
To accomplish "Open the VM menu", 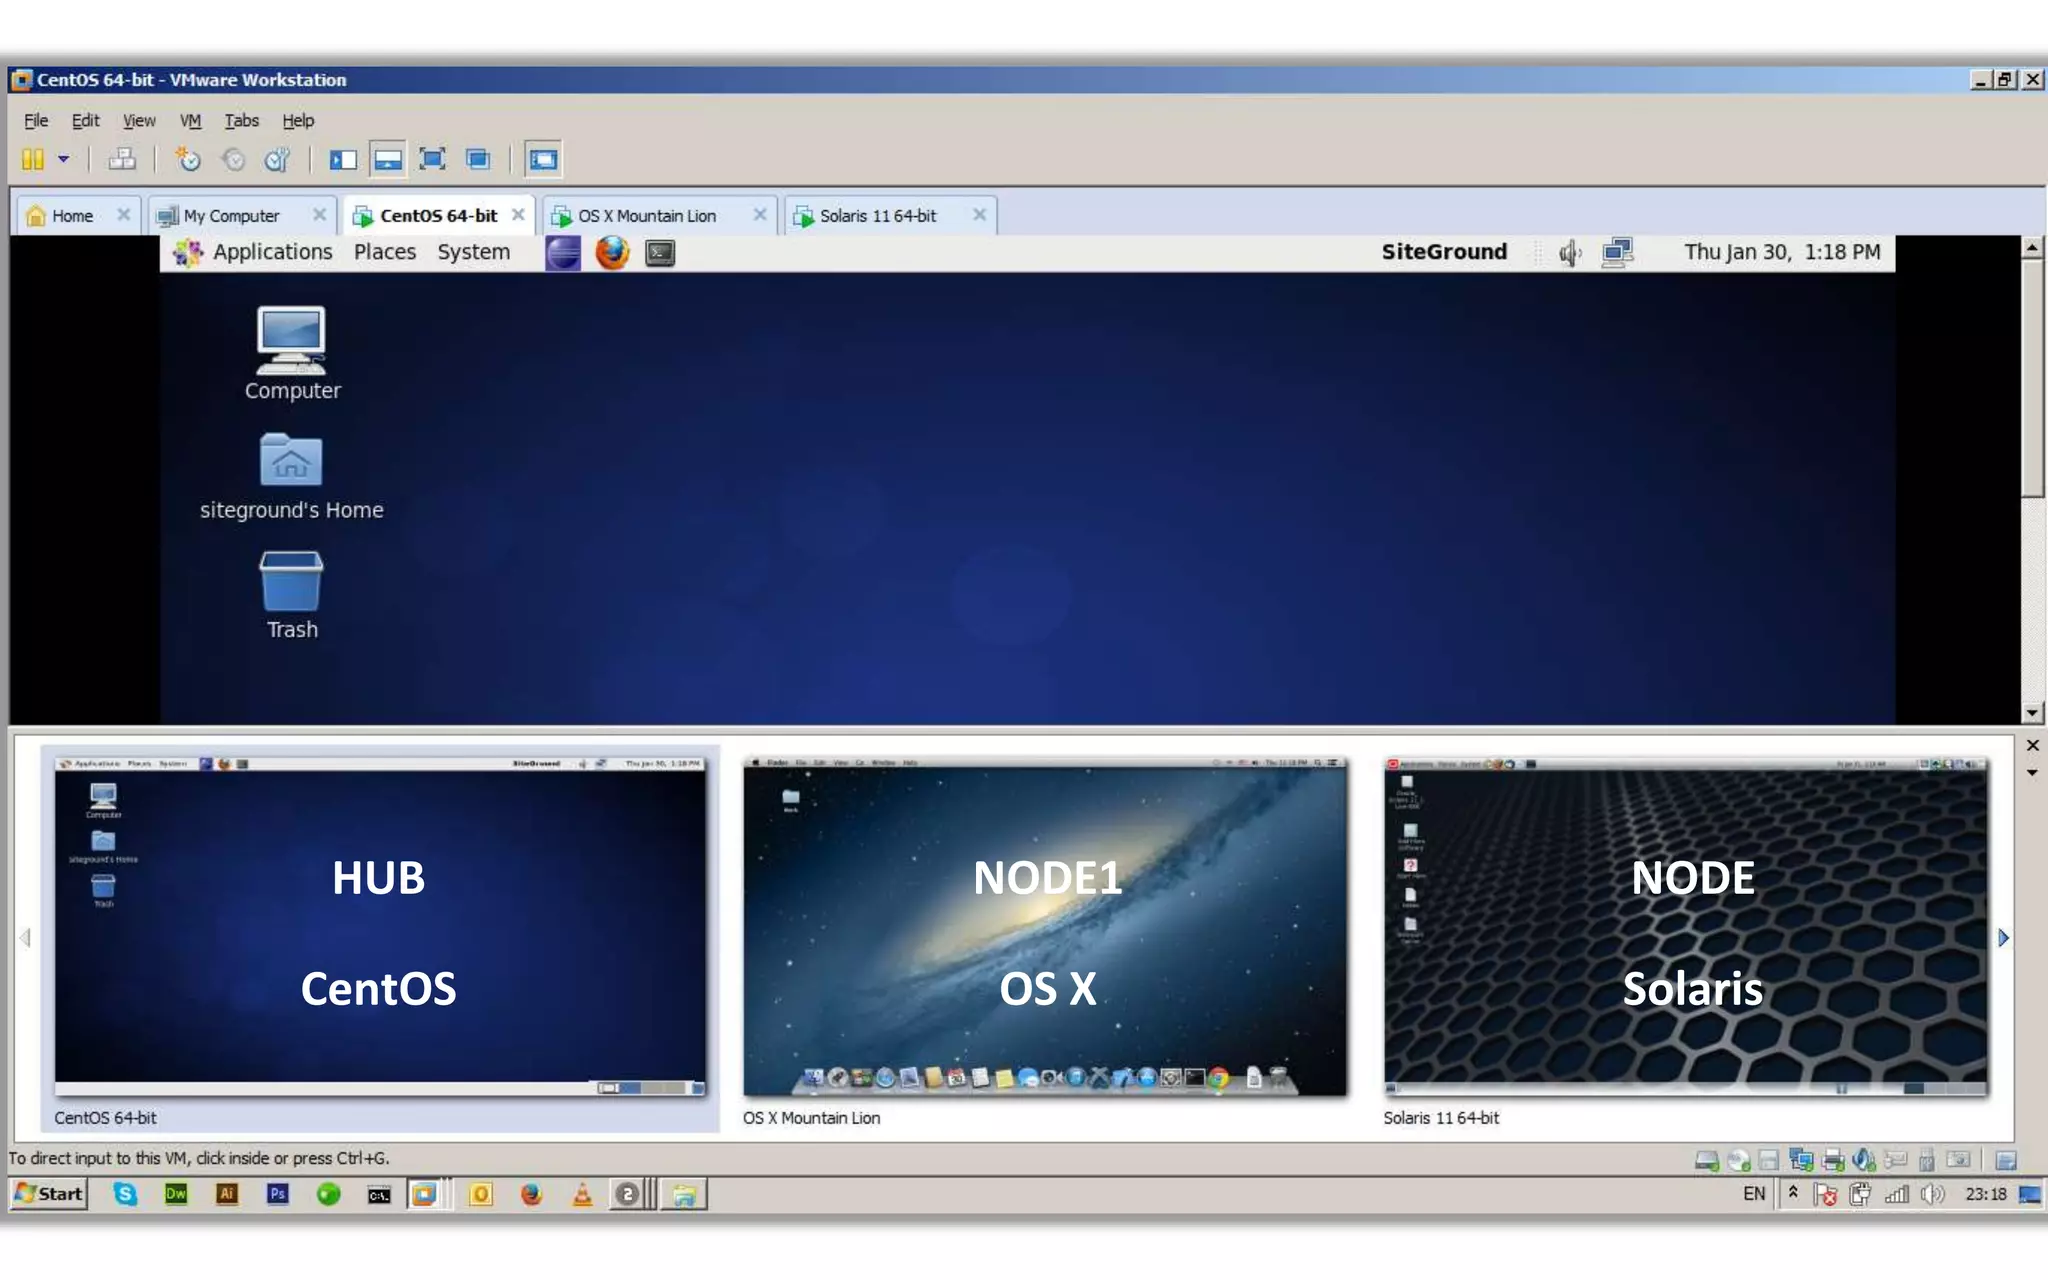I will 190,120.
